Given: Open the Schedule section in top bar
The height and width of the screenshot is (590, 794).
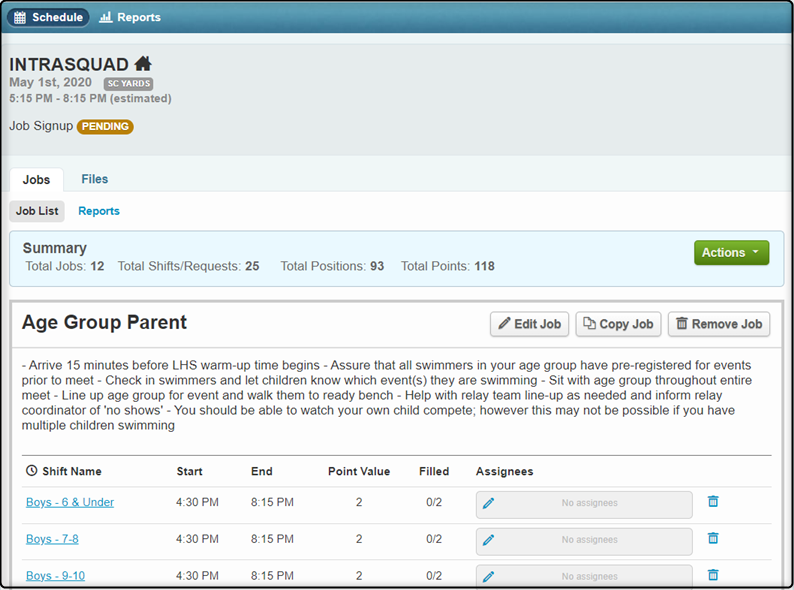Looking at the screenshot, I should [48, 17].
